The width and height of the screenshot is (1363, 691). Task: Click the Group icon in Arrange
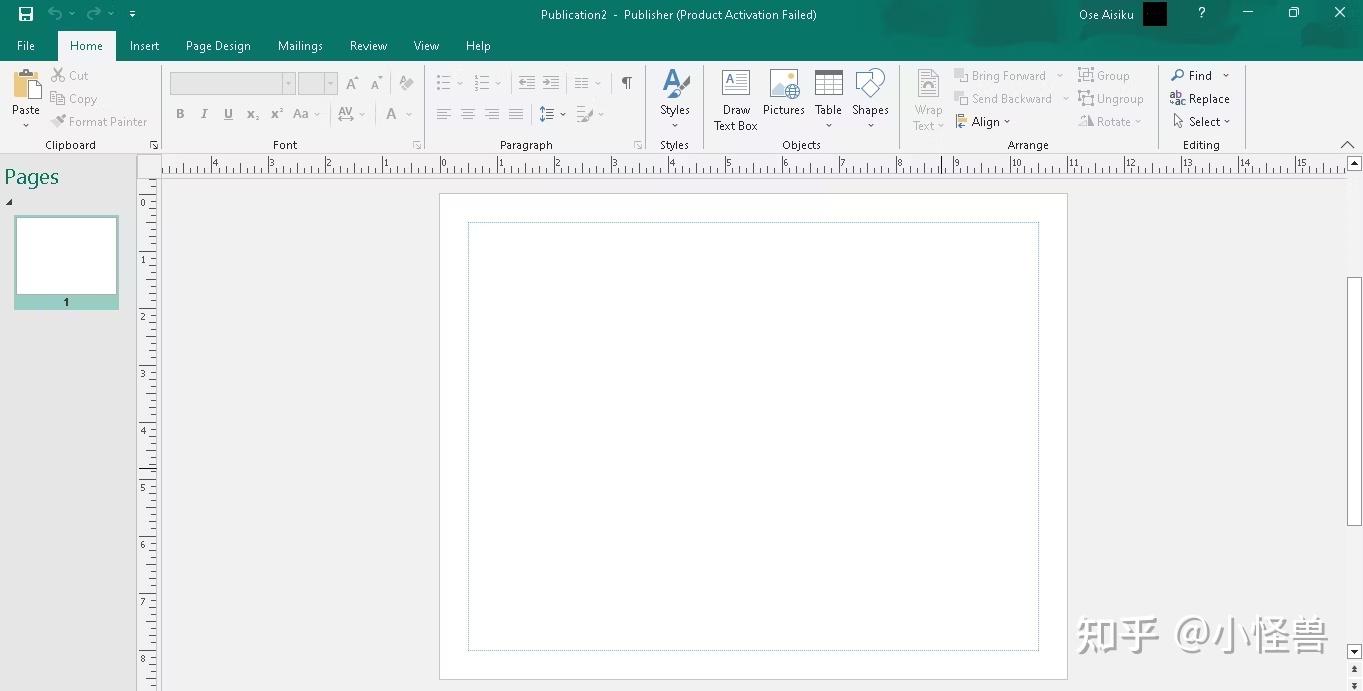pyautogui.click(x=1104, y=75)
